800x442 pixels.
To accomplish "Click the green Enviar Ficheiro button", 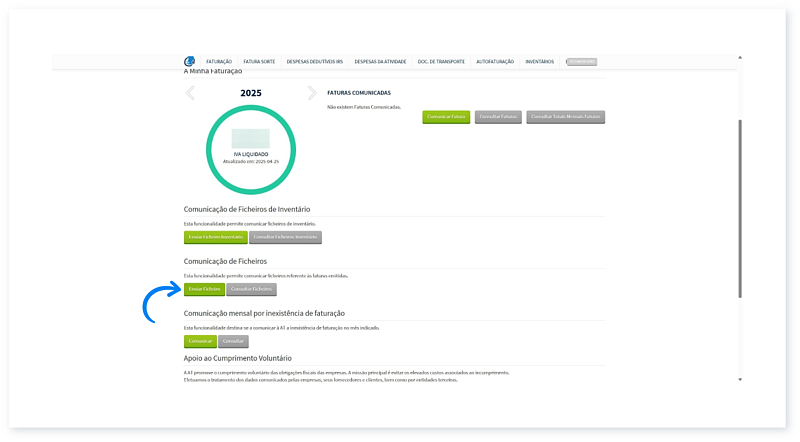I will [x=204, y=289].
